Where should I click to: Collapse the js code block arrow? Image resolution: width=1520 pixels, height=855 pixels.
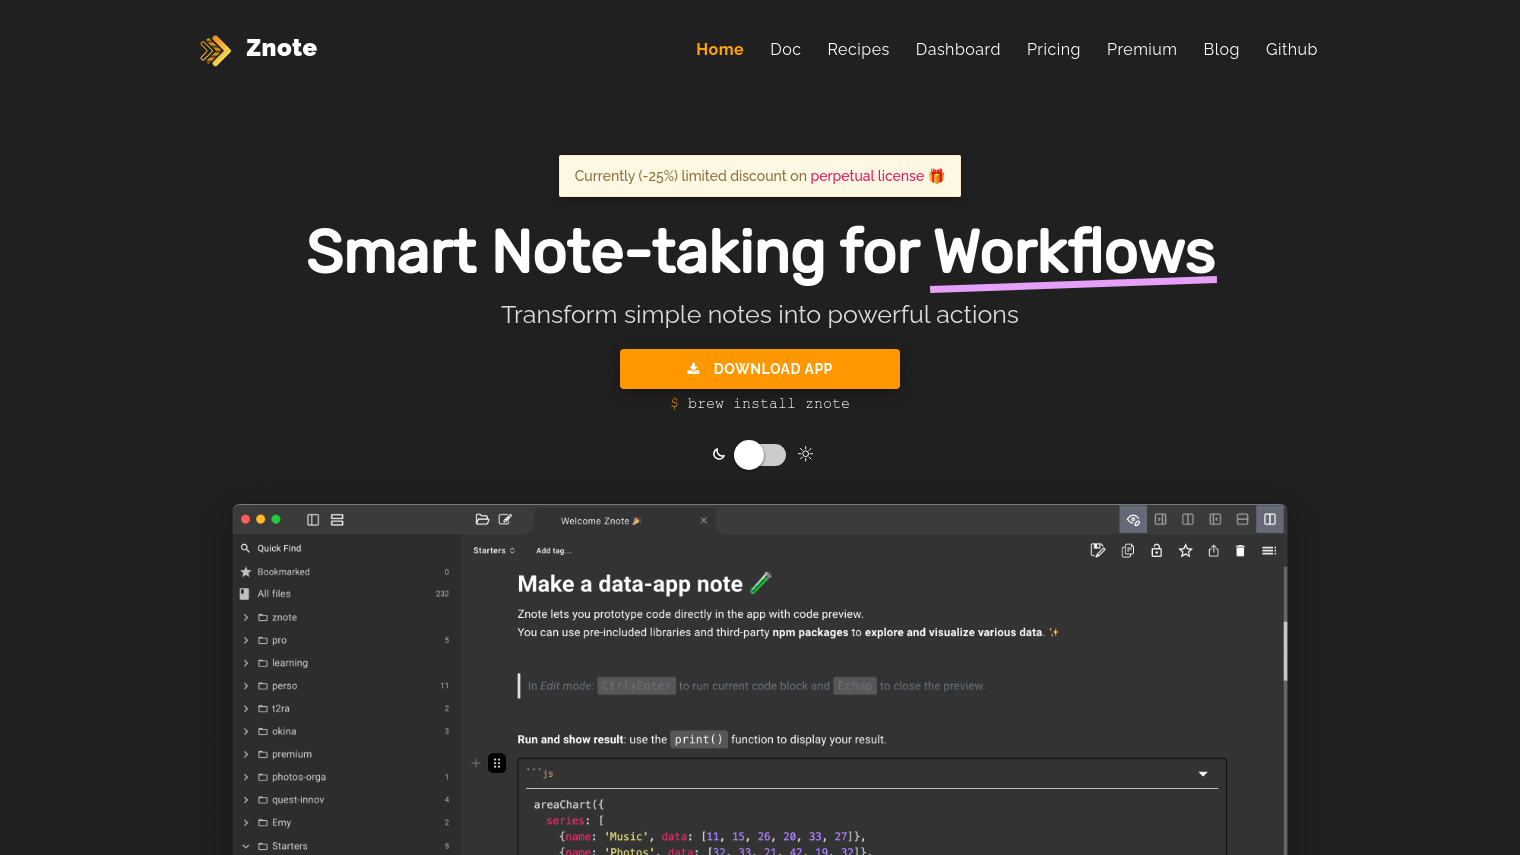(1203, 774)
